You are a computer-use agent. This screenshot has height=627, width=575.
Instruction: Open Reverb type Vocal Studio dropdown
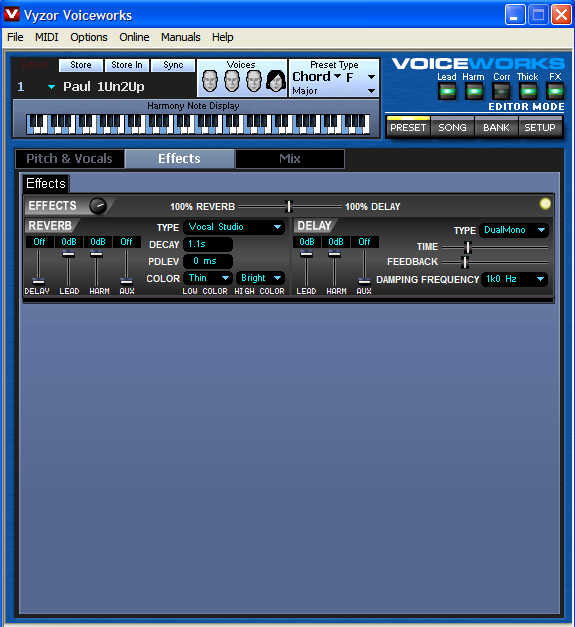click(234, 227)
